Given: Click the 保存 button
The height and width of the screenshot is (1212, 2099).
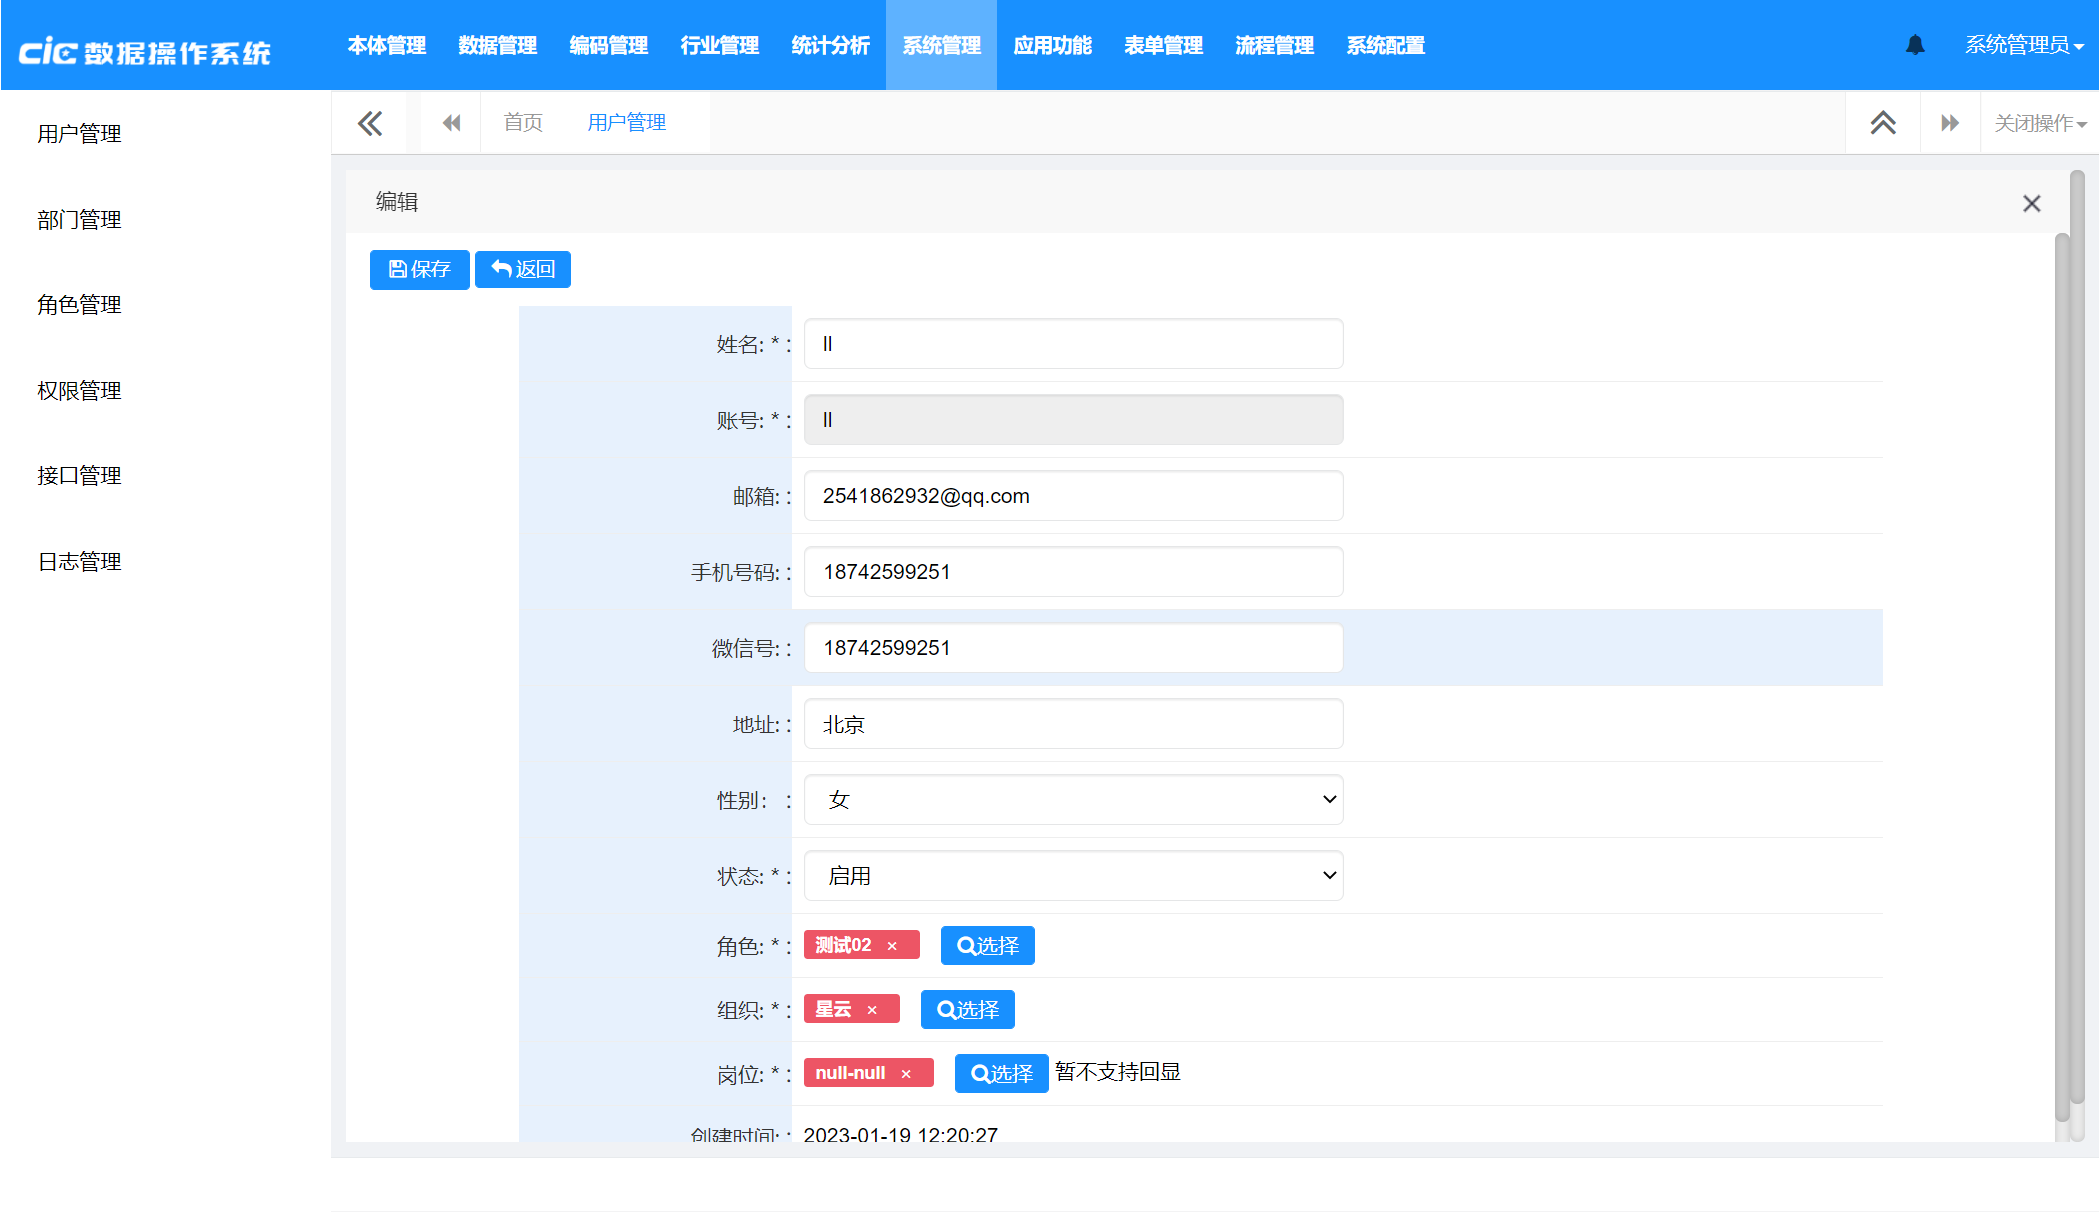Looking at the screenshot, I should (x=419, y=270).
